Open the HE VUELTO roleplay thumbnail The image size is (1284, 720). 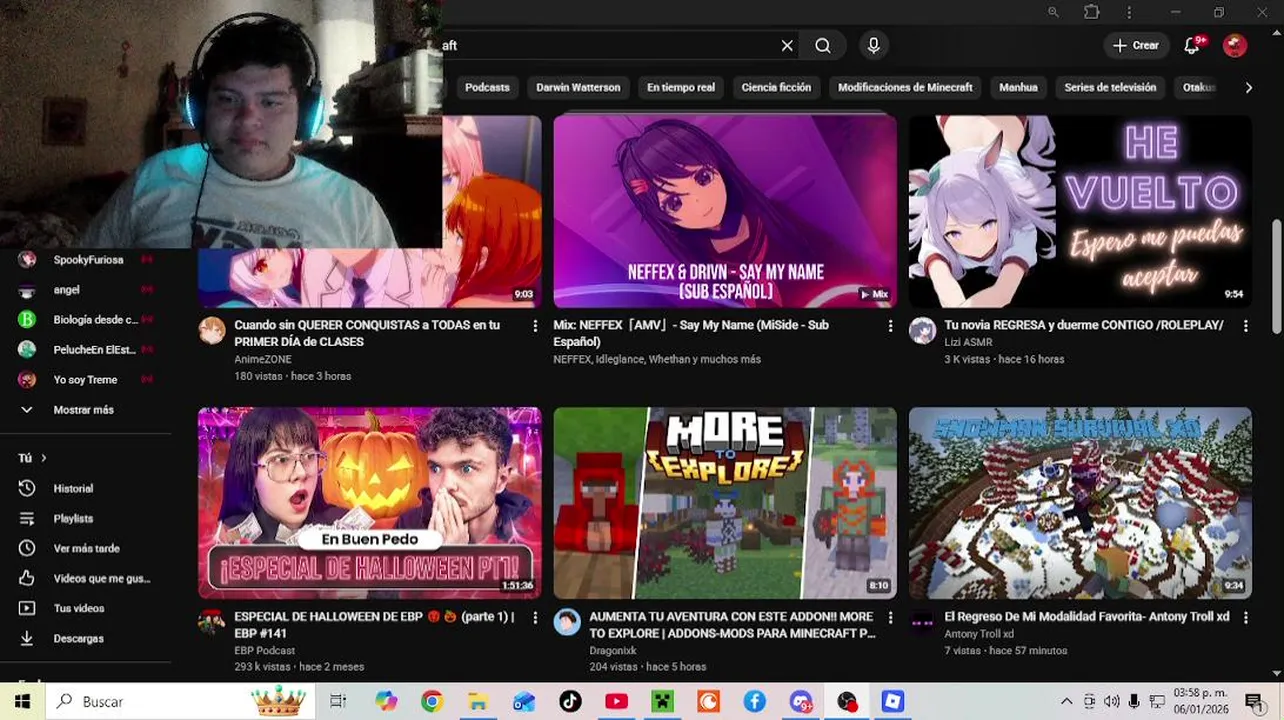tap(1080, 211)
